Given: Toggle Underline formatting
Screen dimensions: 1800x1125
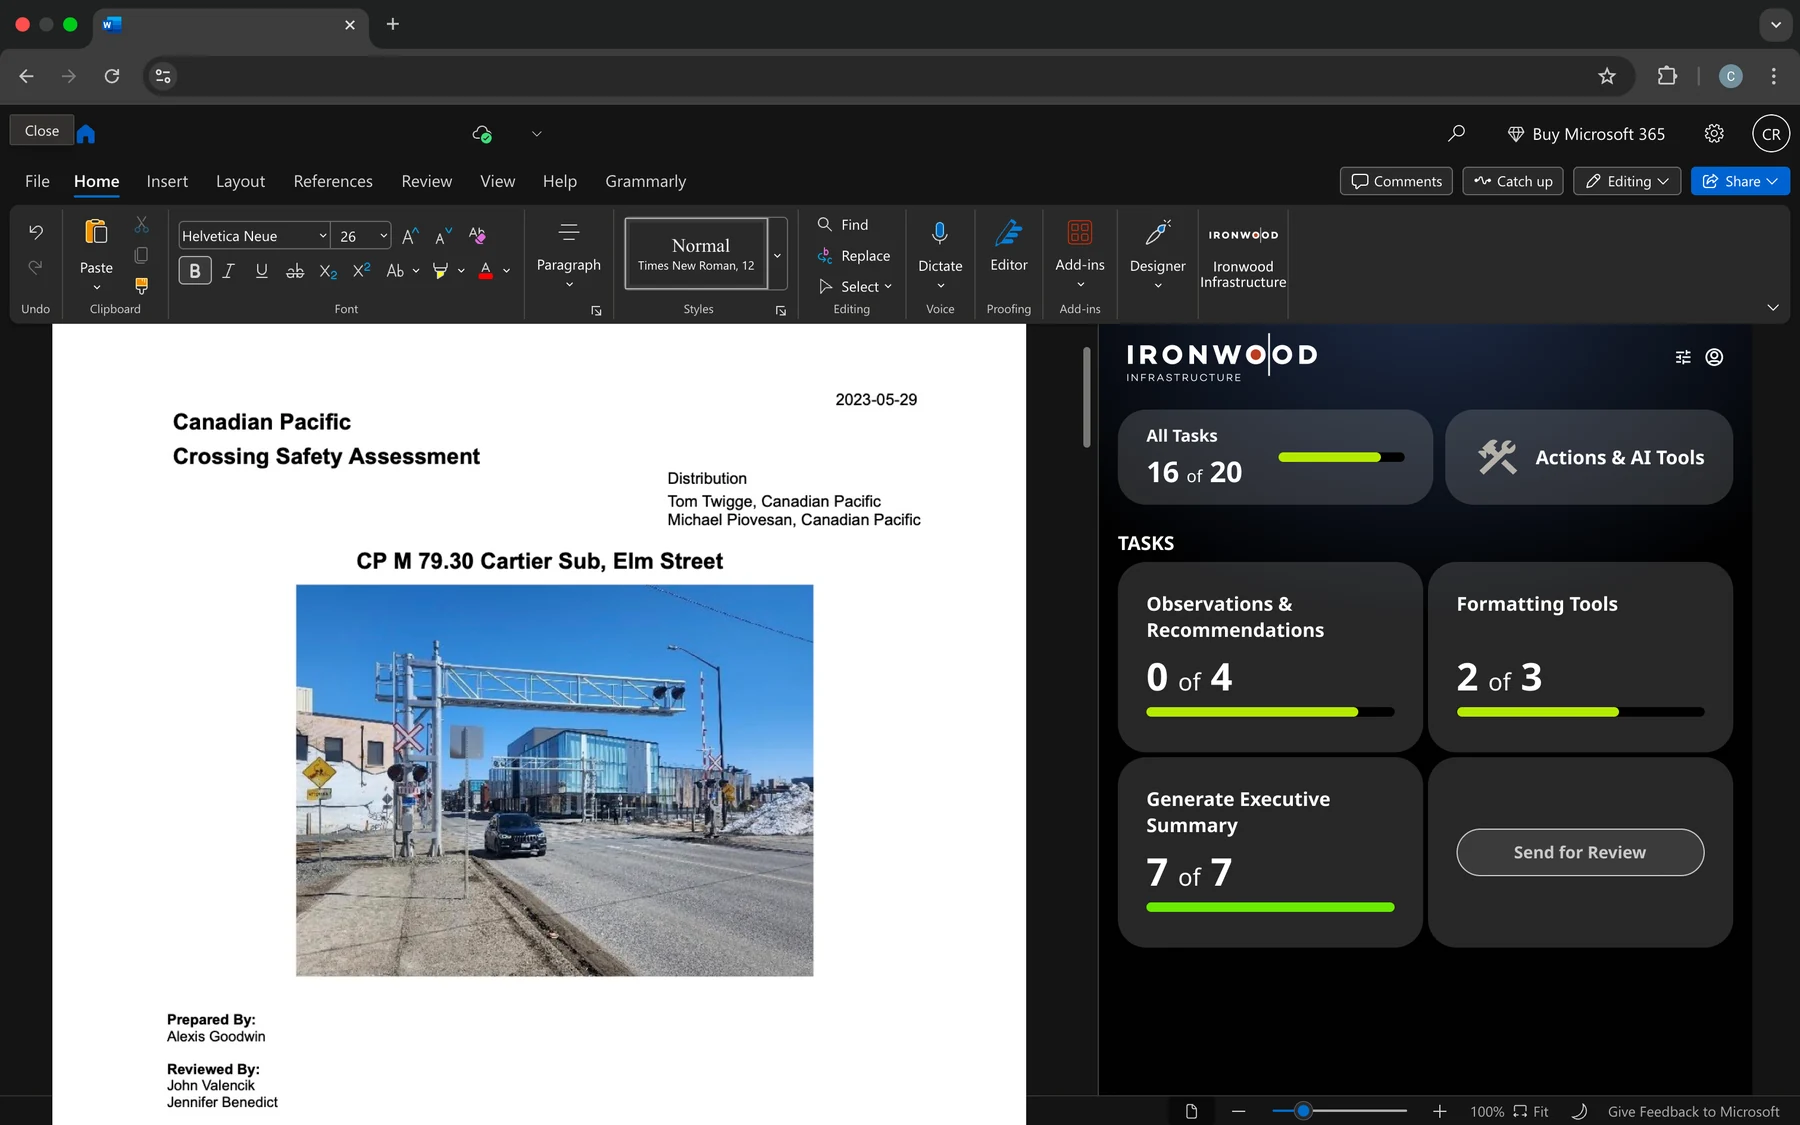Looking at the screenshot, I should click(262, 271).
